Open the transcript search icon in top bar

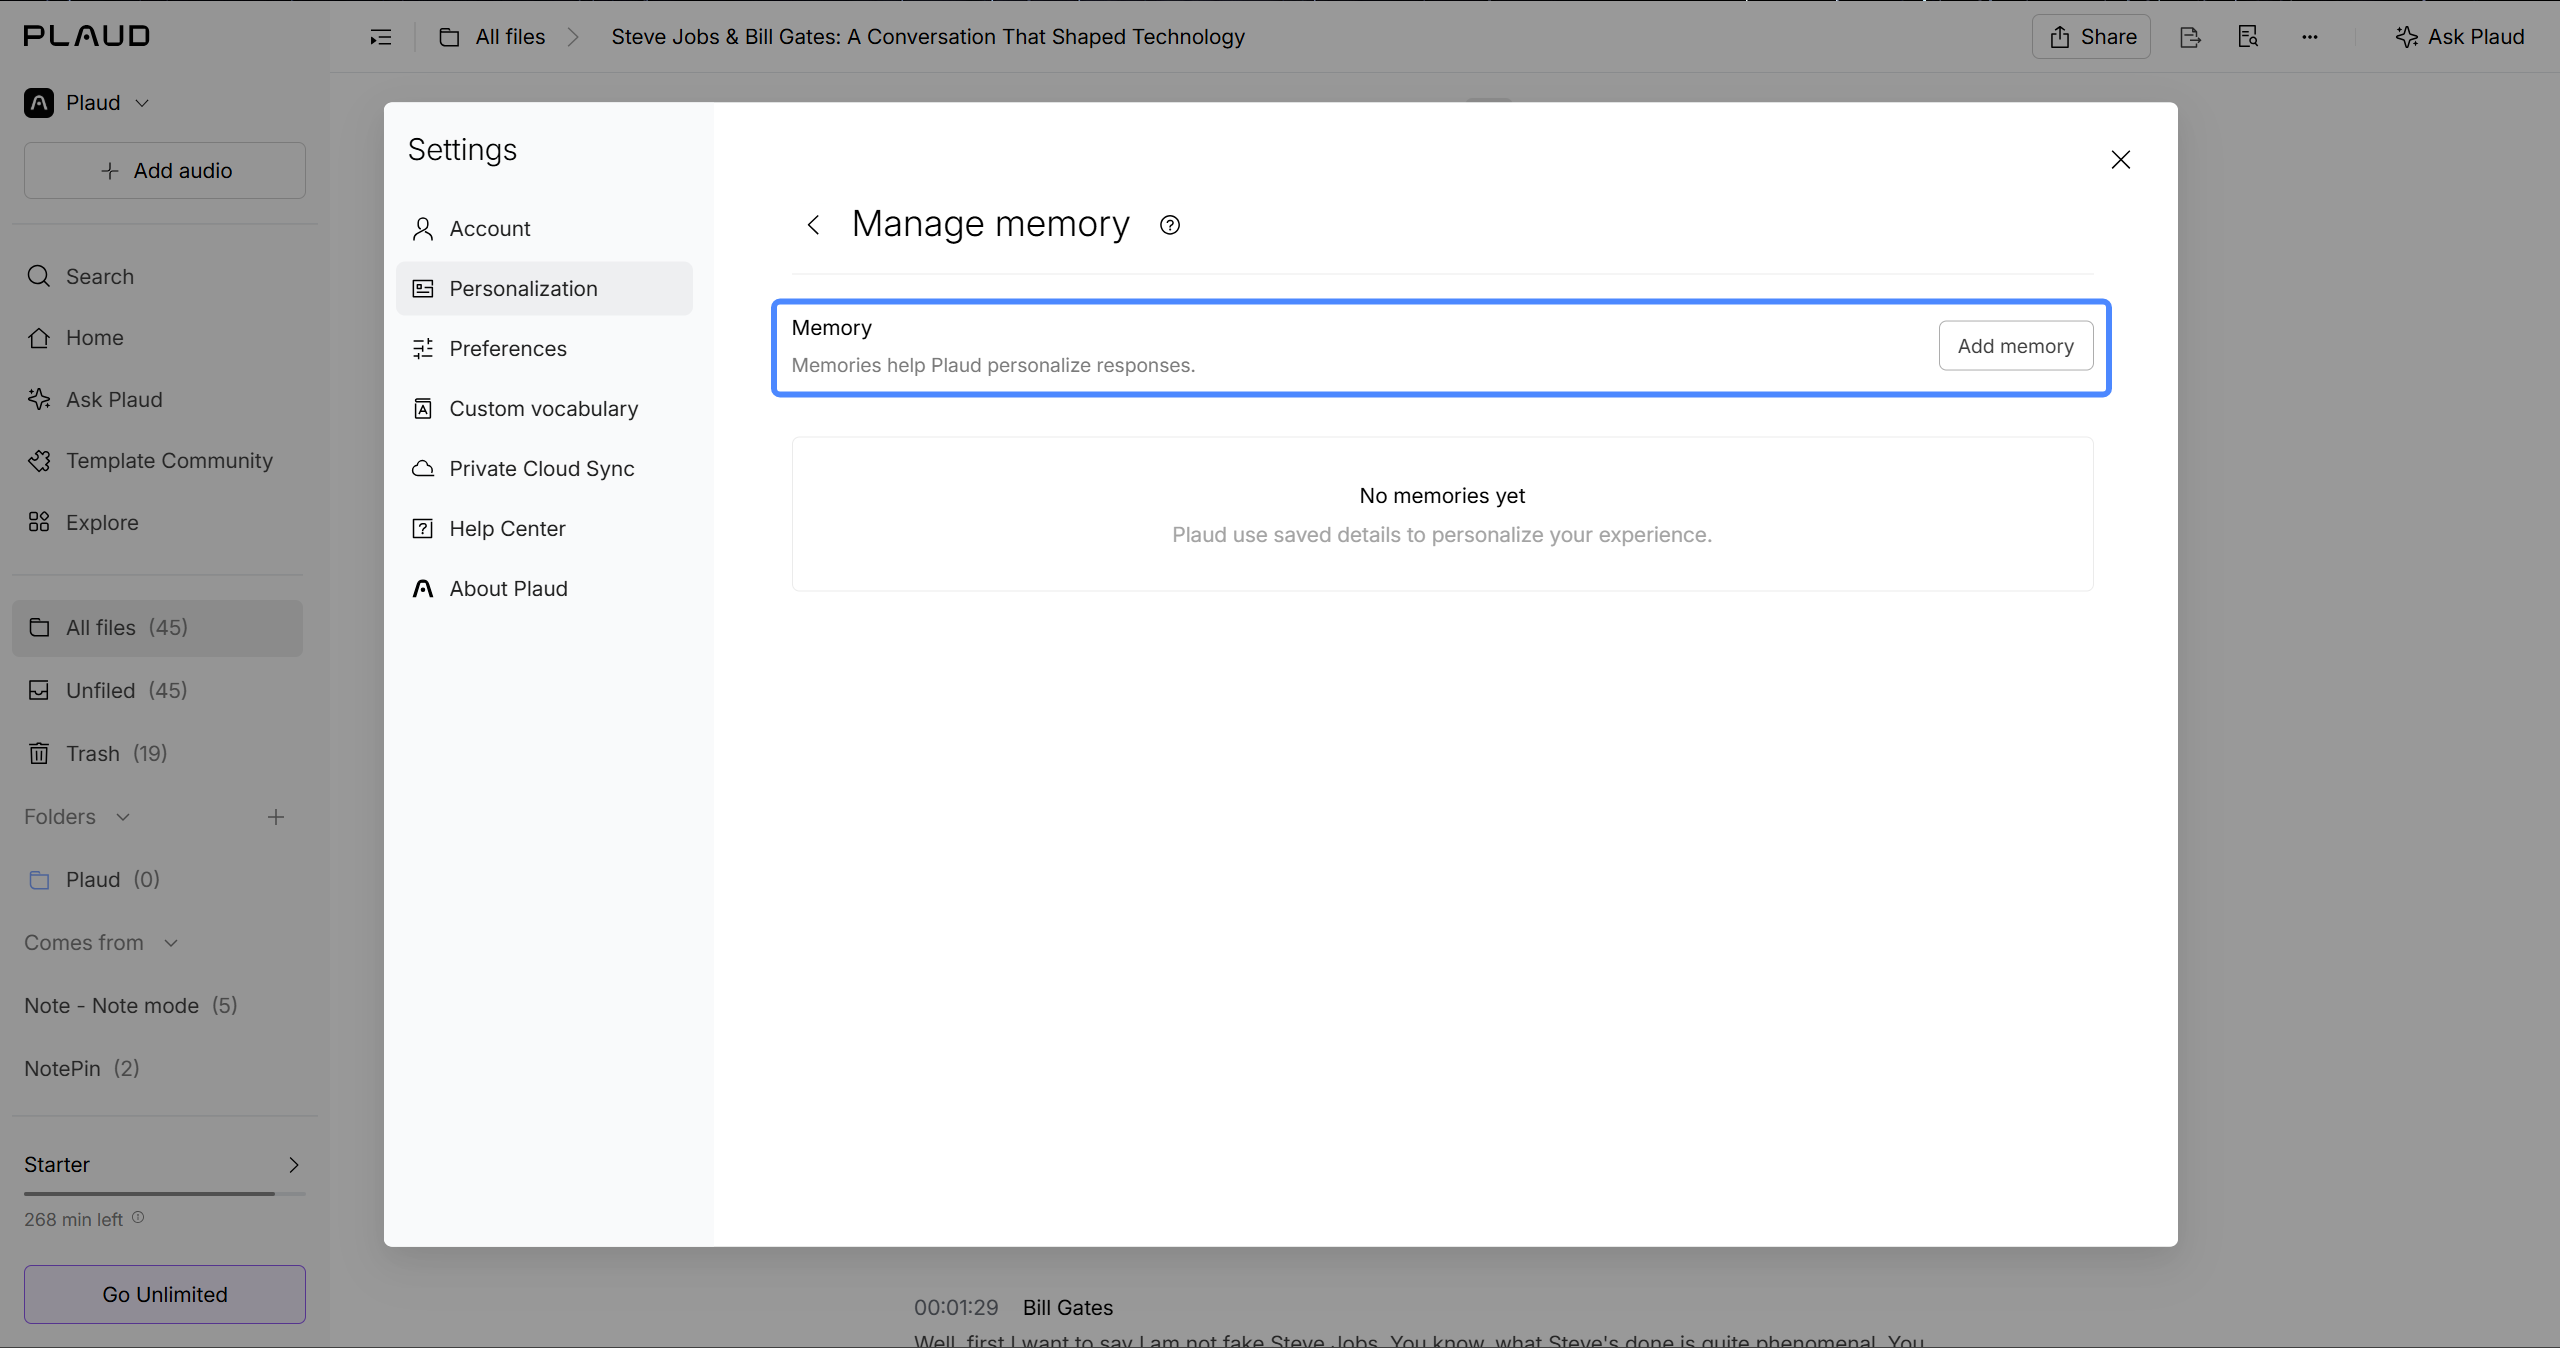pos(2248,37)
